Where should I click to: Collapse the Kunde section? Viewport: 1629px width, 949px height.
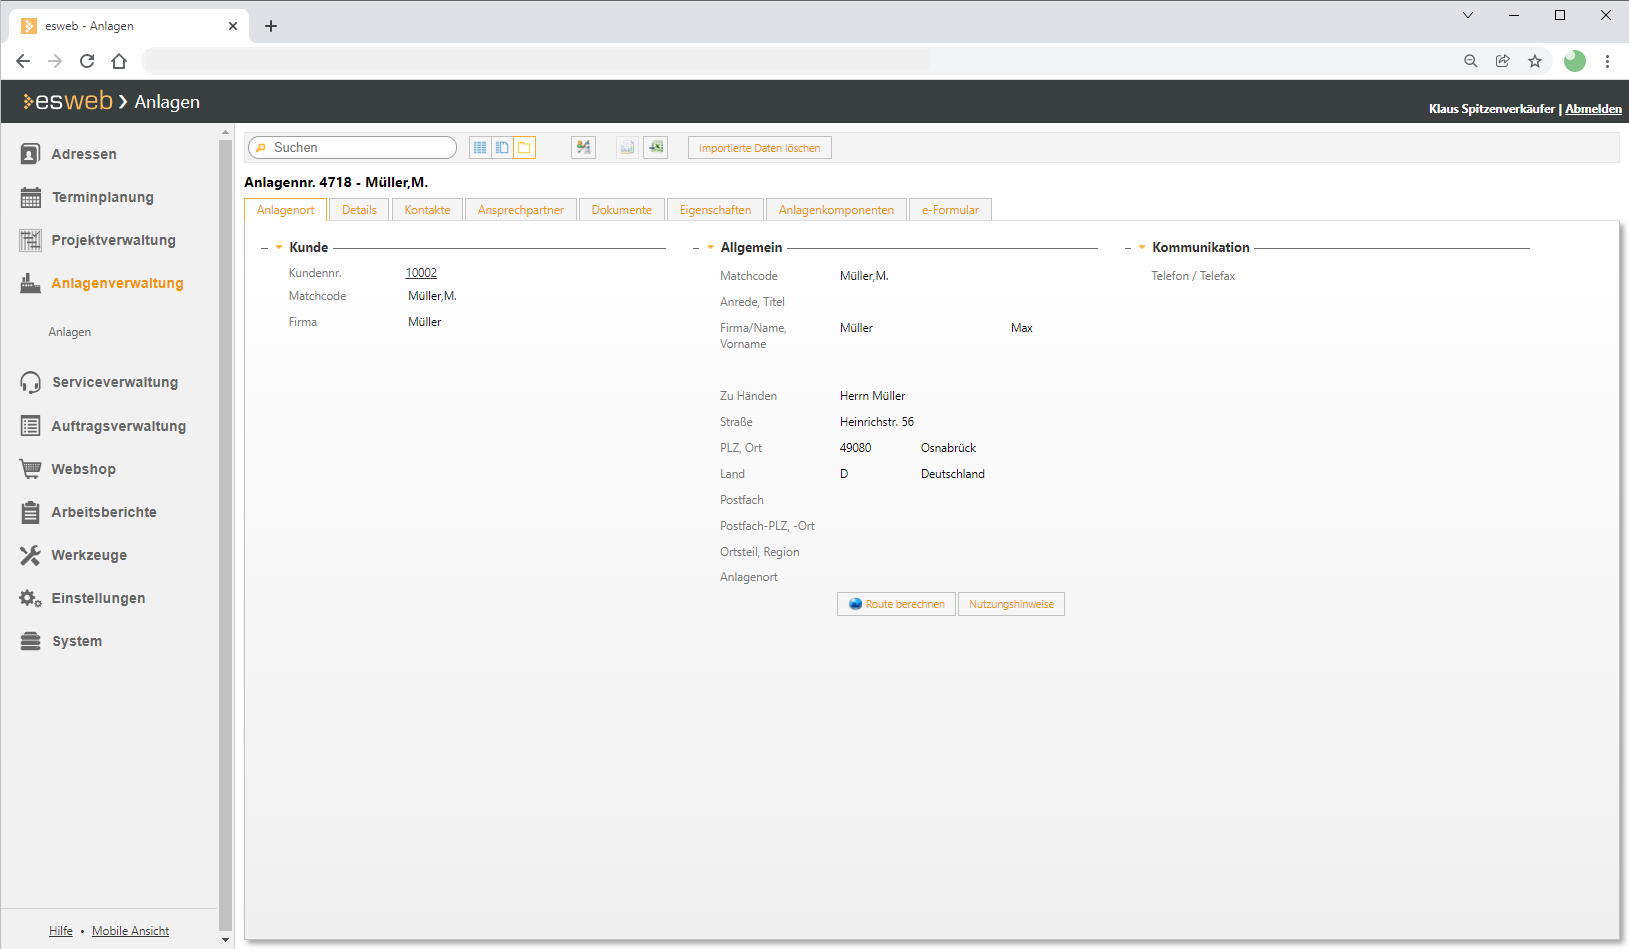point(279,247)
